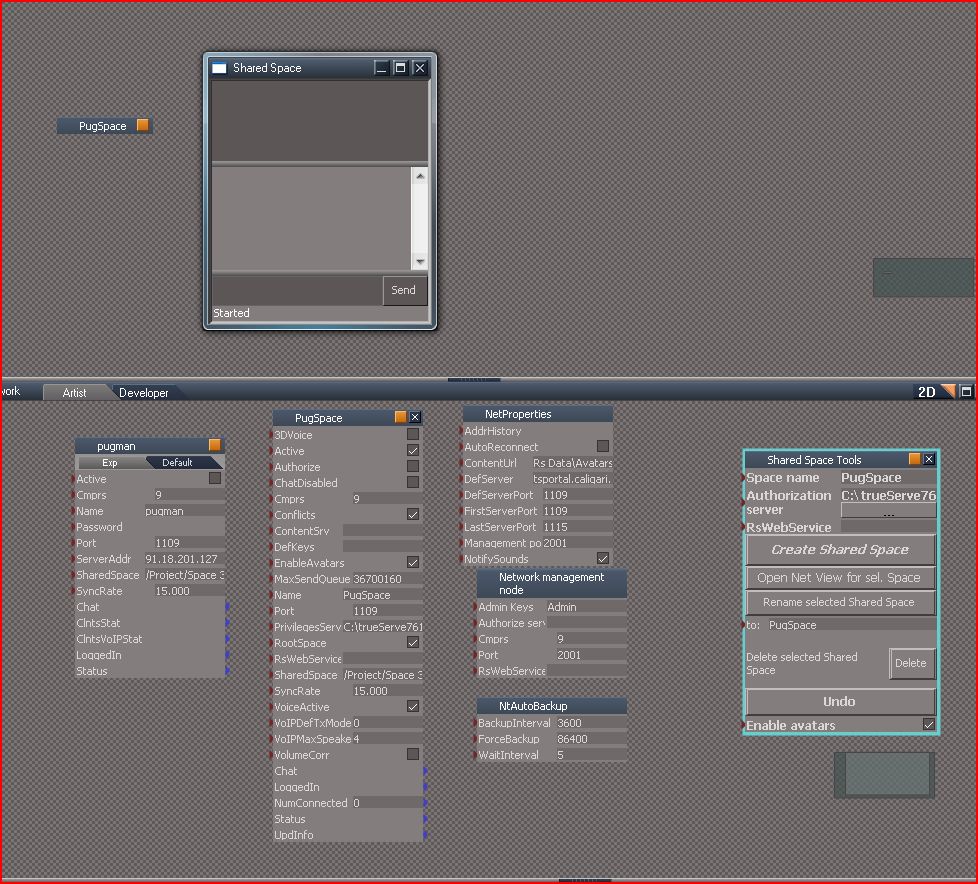Toggle ChatDisabled checkbox in PugSpace

[412, 482]
